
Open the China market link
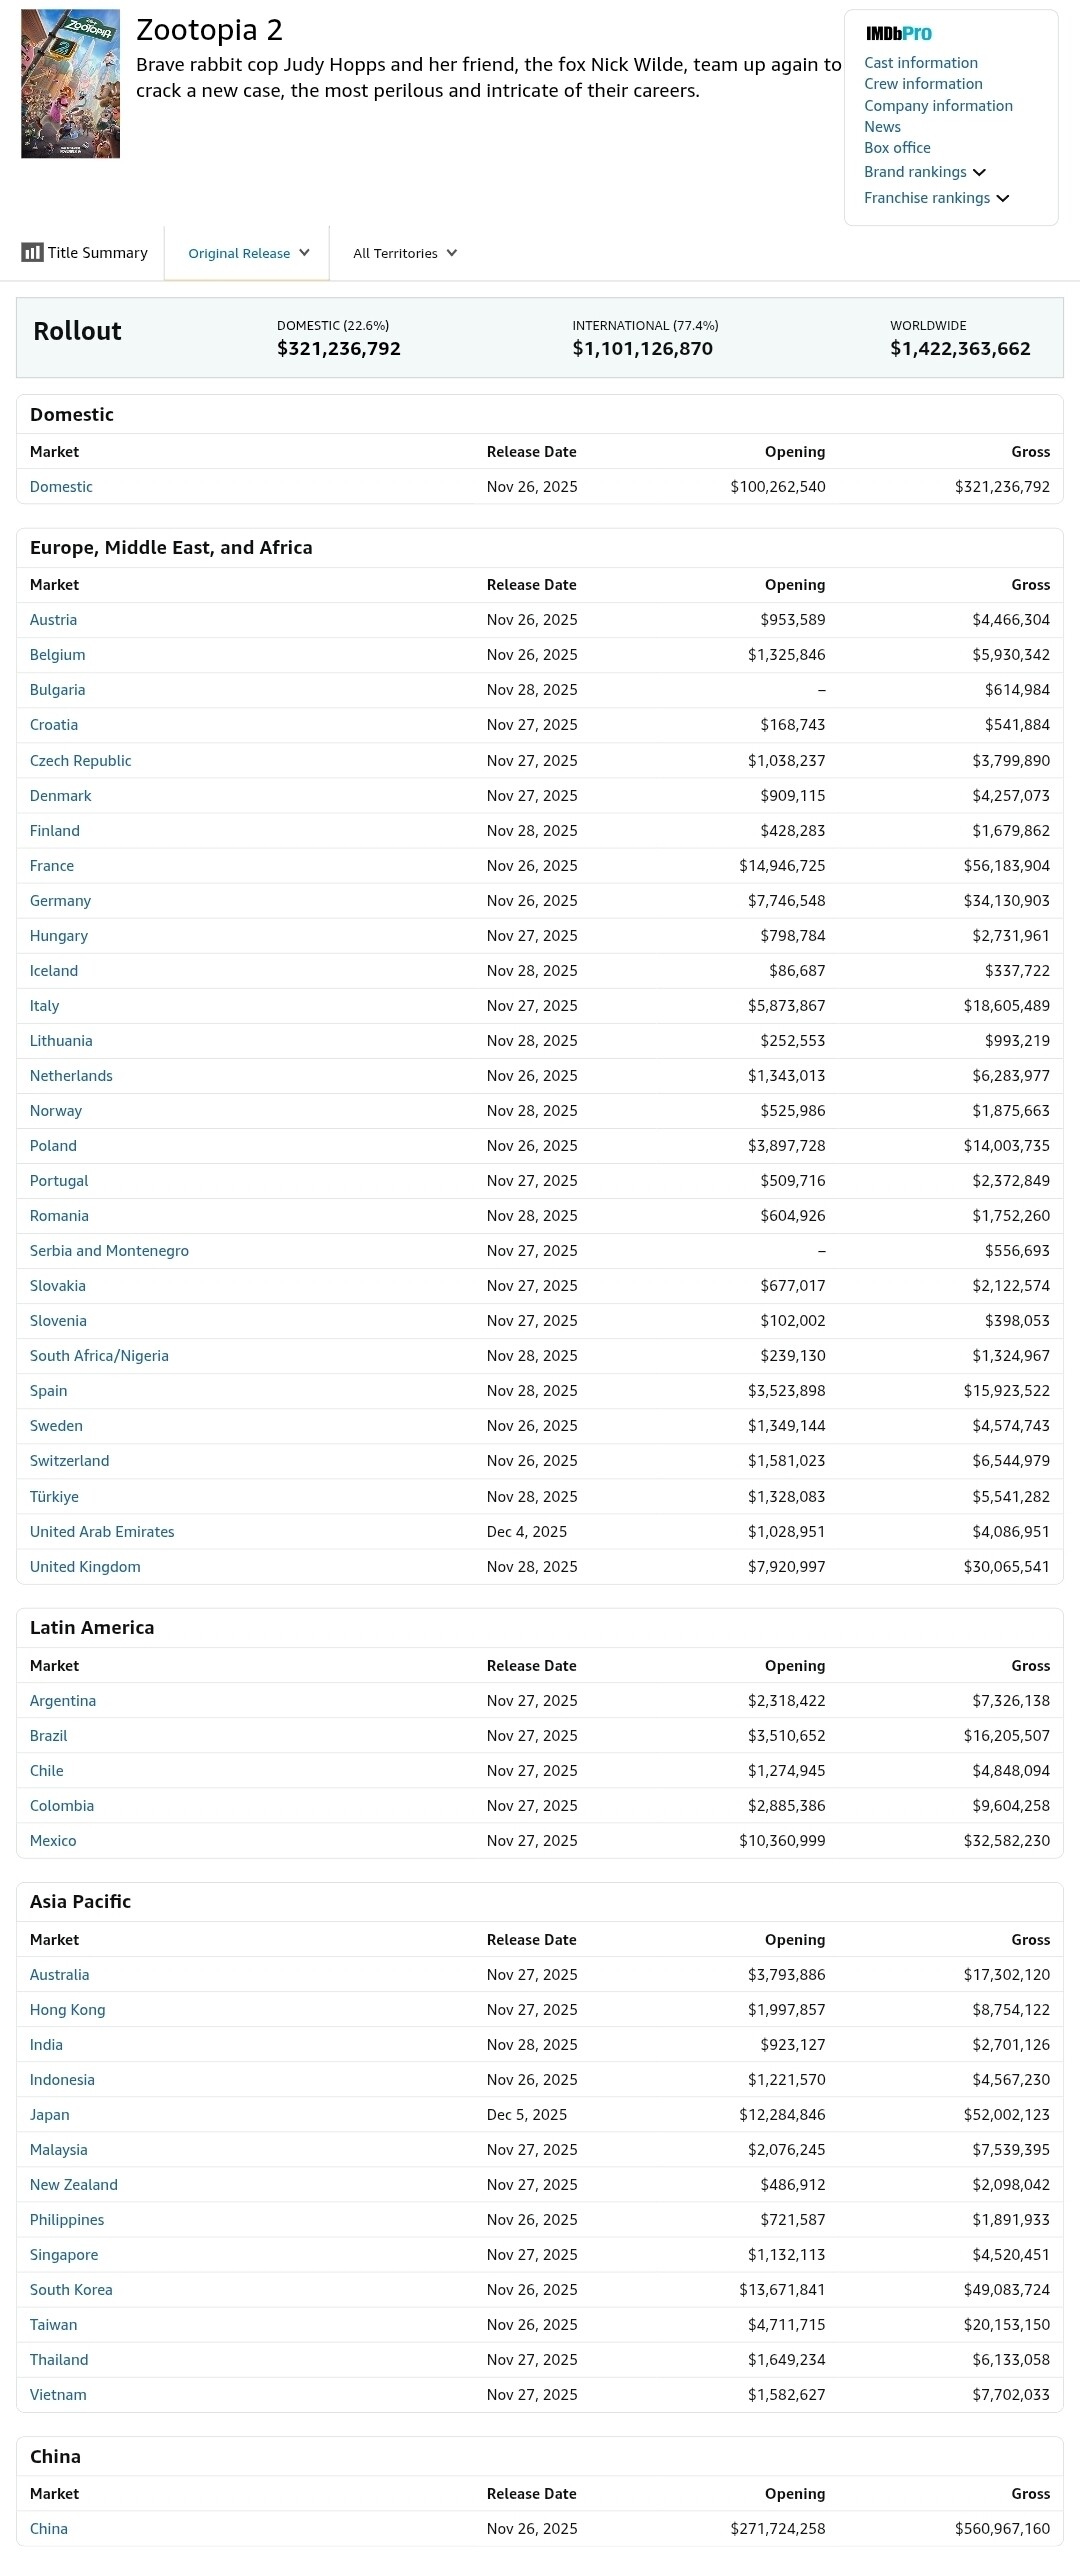coord(49,2529)
